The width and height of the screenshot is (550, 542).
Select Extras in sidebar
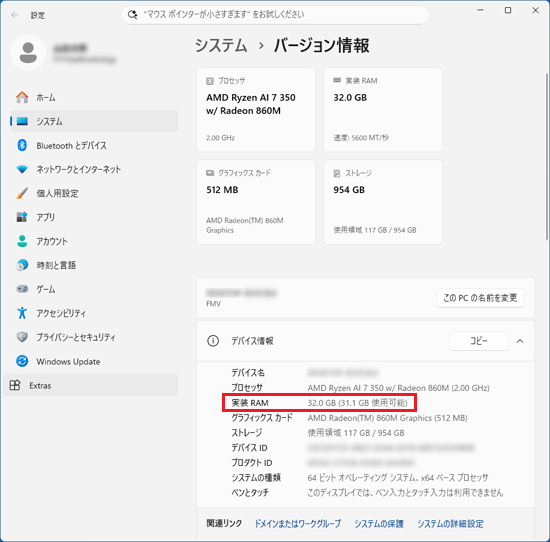point(91,385)
